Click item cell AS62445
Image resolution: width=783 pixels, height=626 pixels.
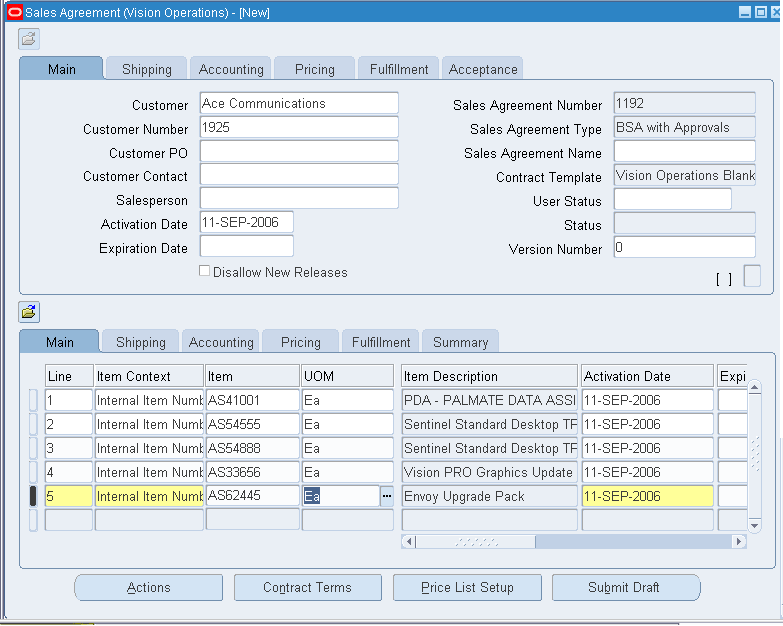click(x=253, y=496)
